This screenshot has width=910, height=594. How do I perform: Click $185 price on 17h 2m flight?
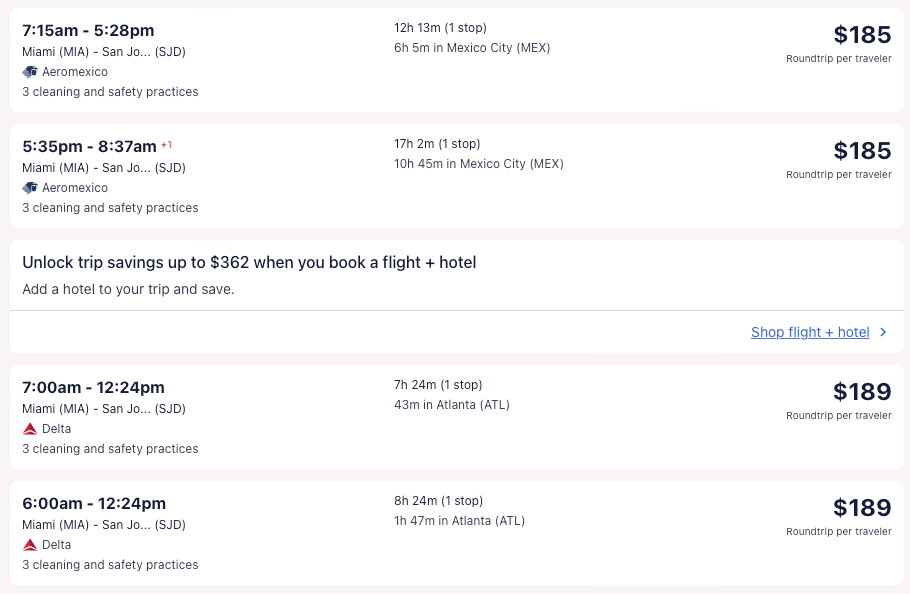coord(862,151)
